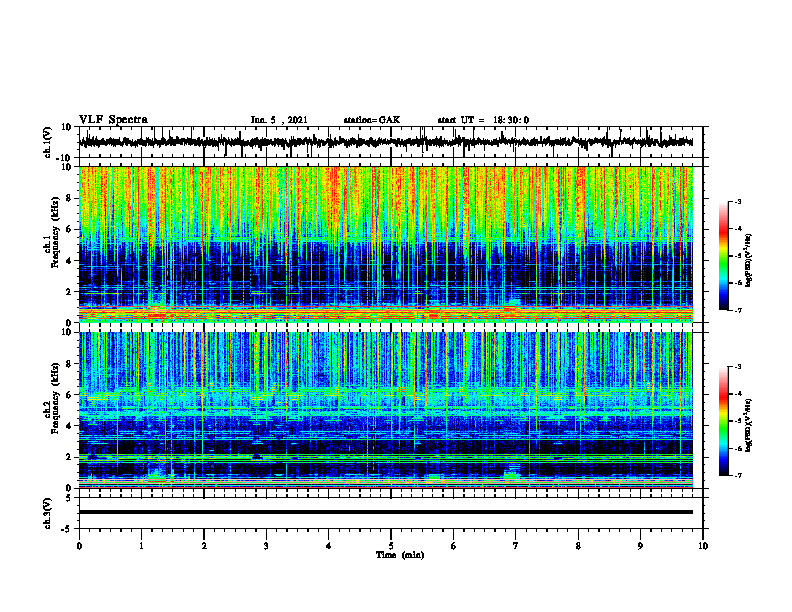Click the -7 value on ch.2 color bar
The width and height of the screenshot is (792, 612).
click(x=737, y=475)
